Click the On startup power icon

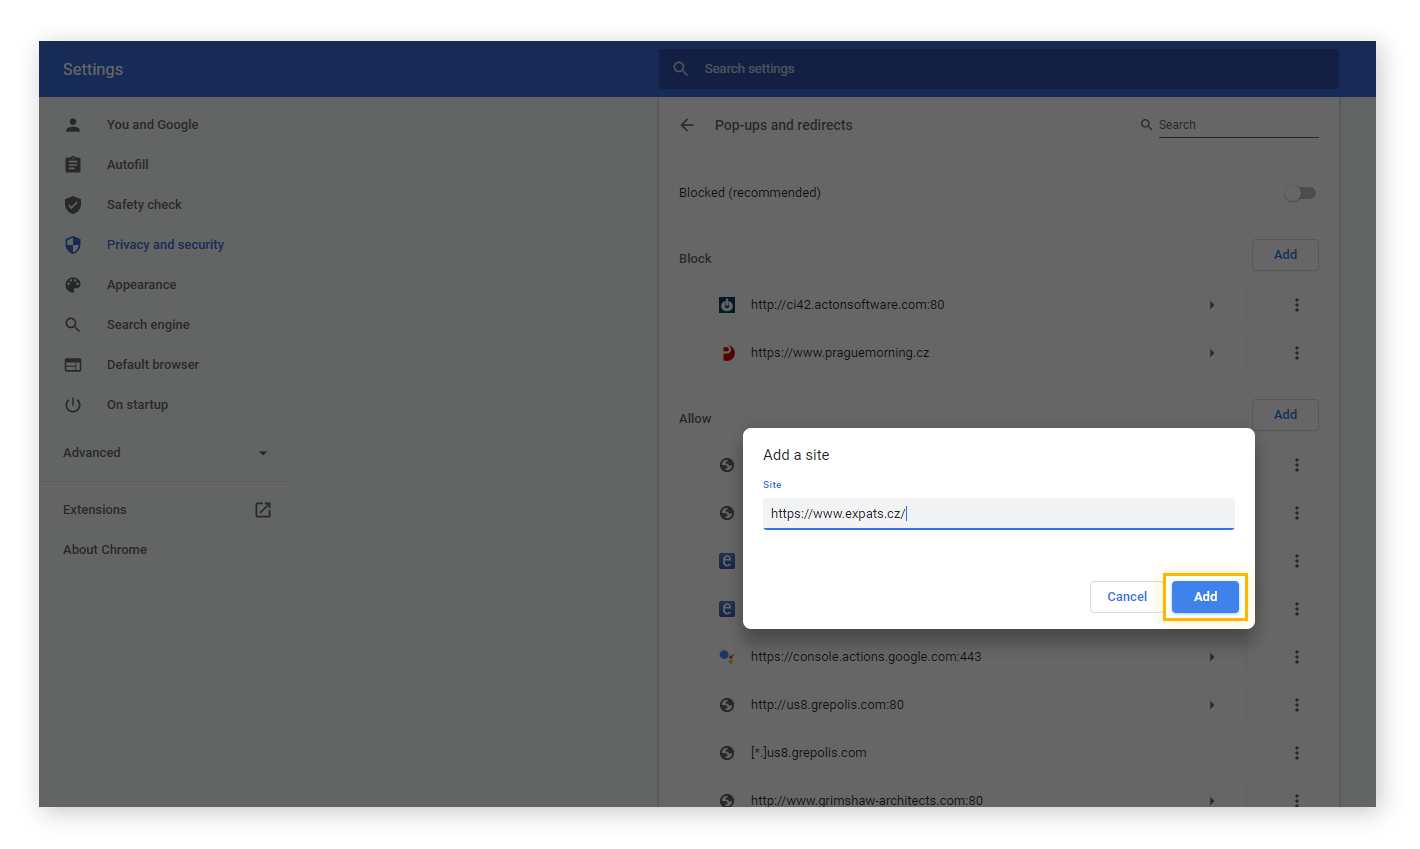[x=73, y=404]
